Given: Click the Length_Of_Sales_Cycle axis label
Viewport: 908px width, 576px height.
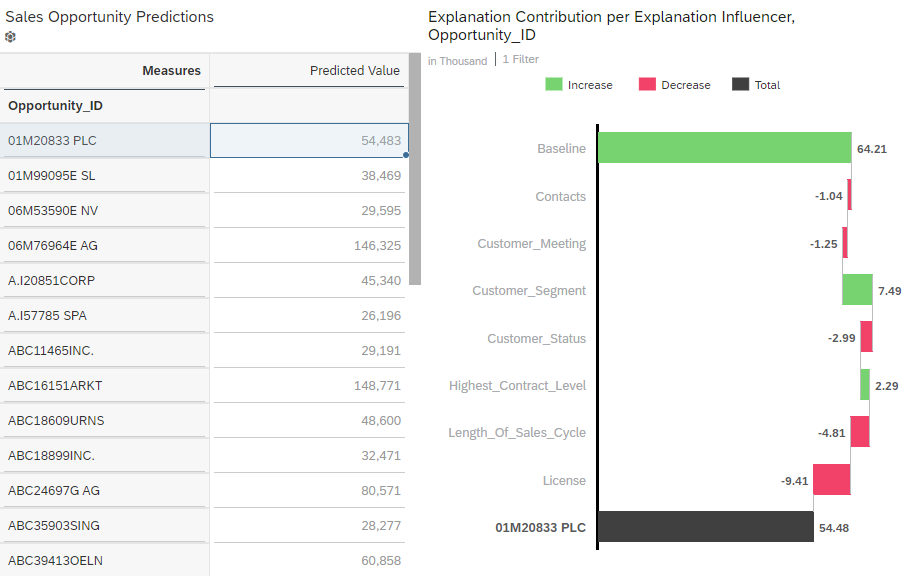Looking at the screenshot, I should pyautogui.click(x=517, y=433).
